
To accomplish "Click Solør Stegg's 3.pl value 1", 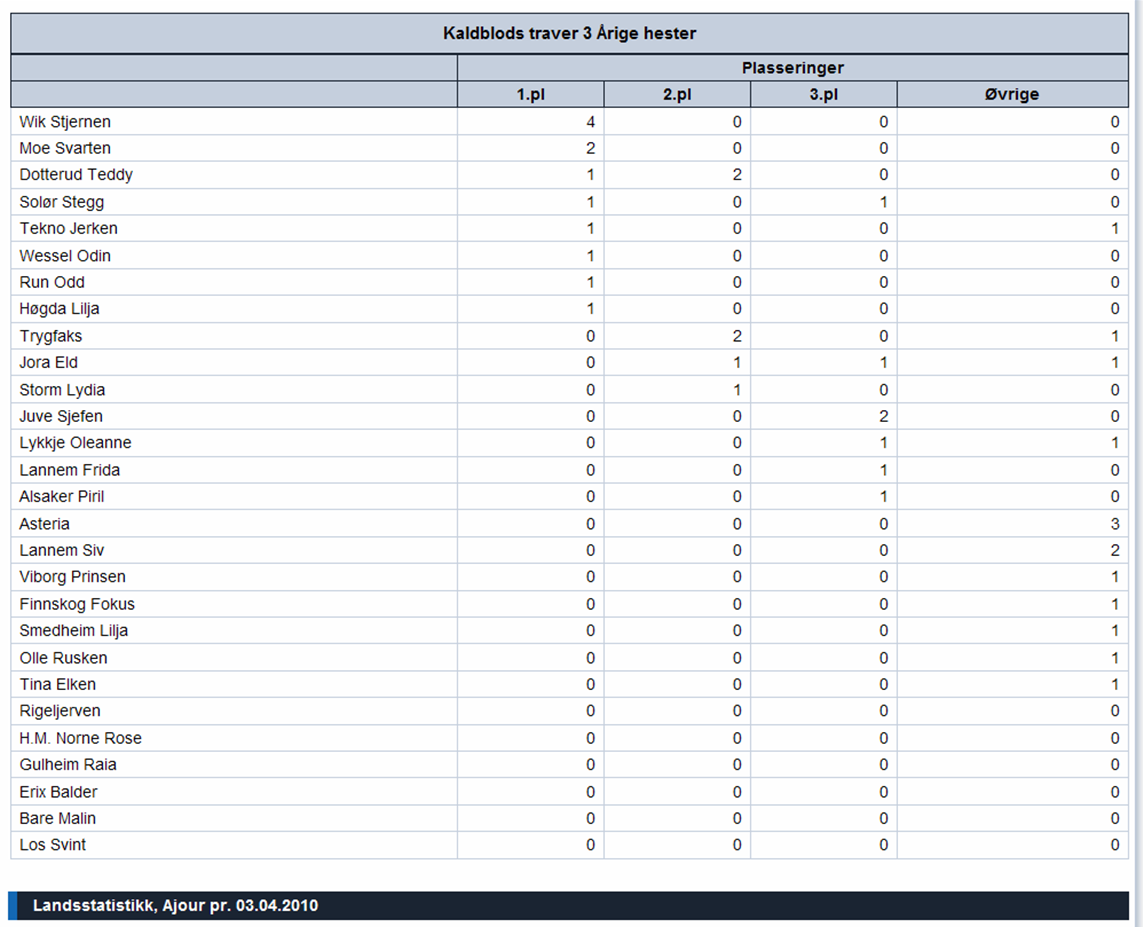I will click(883, 202).
